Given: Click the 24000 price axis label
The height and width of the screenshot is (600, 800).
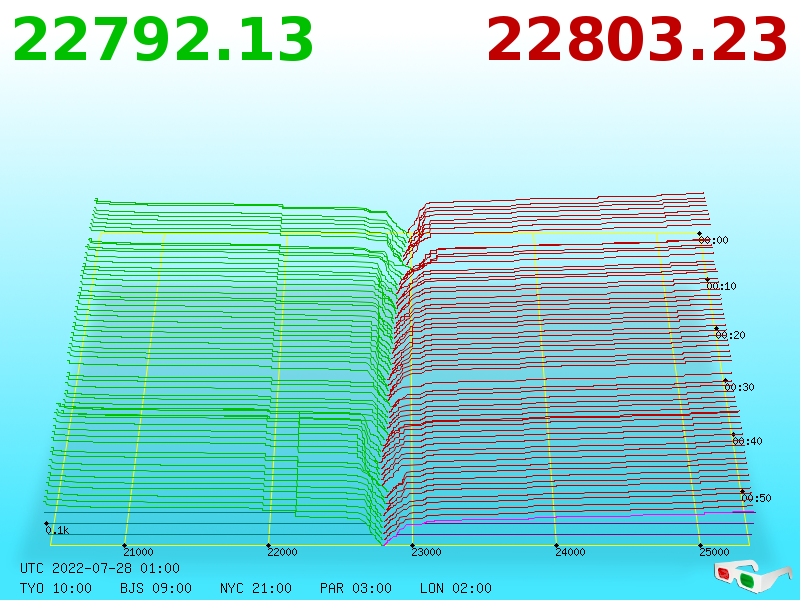Looking at the screenshot, I should 570,552.
